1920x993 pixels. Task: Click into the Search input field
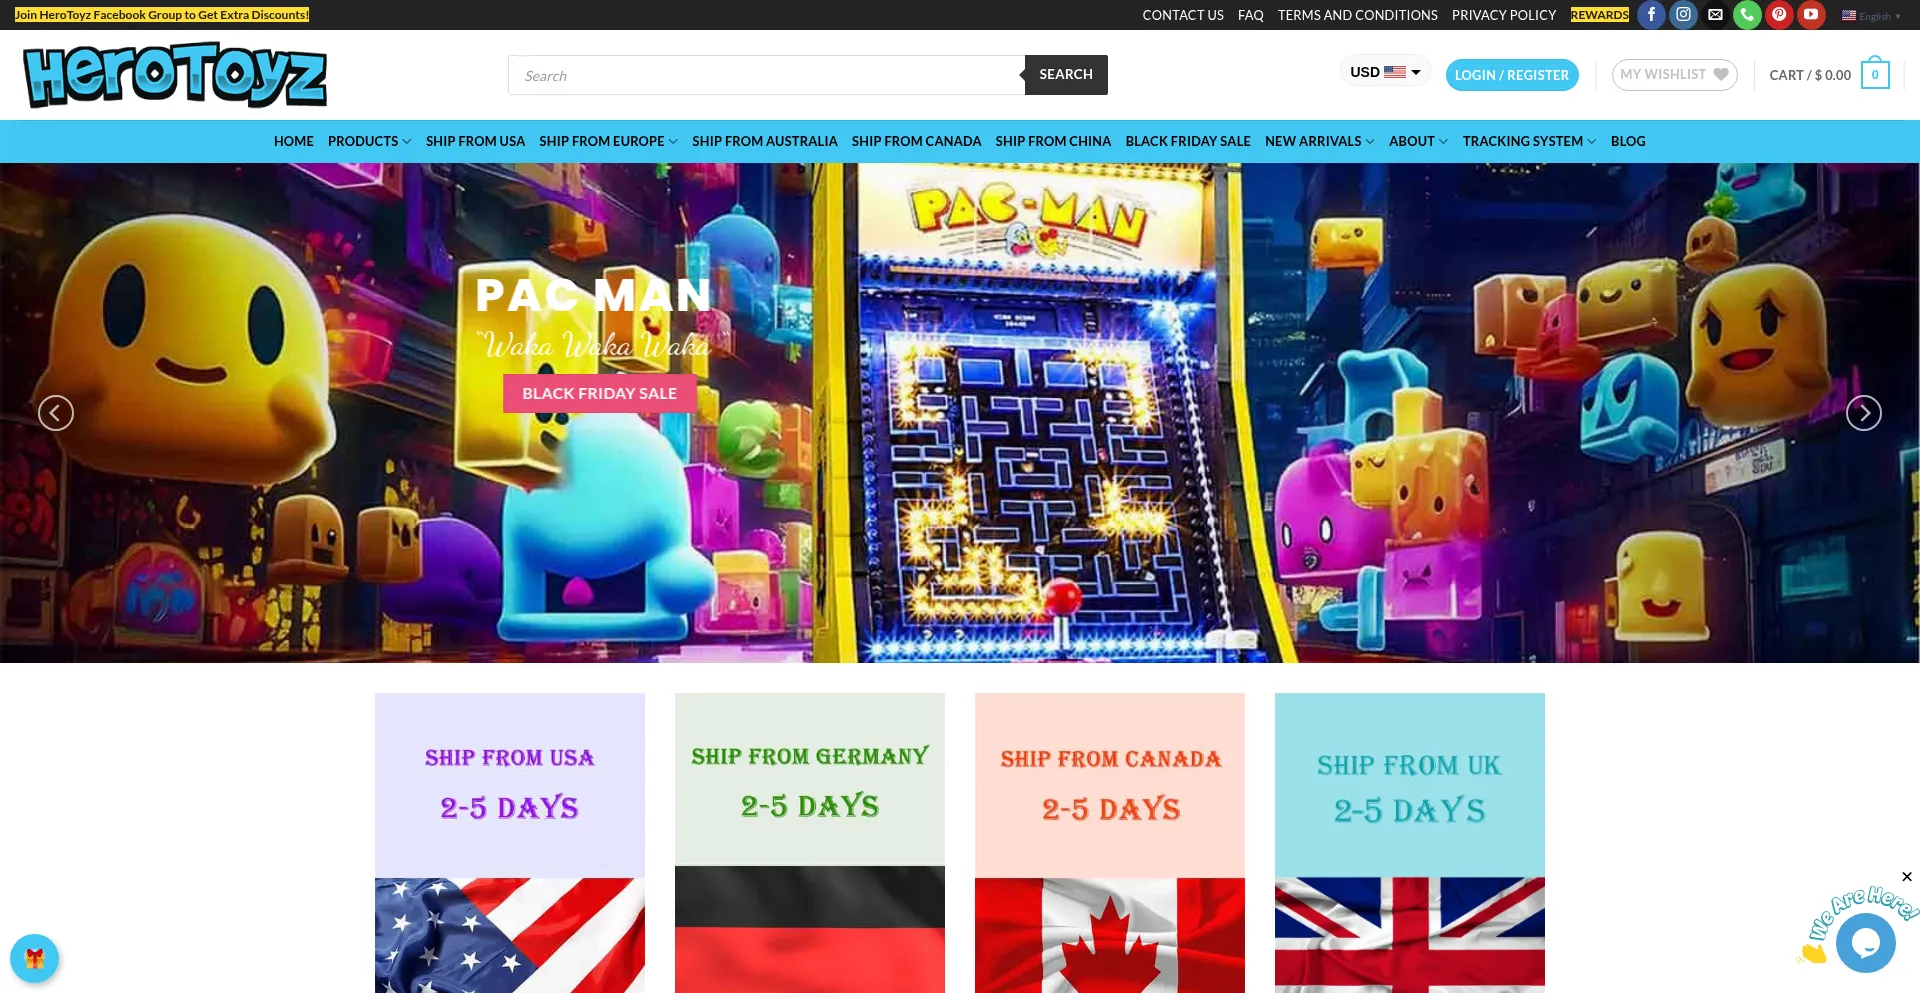tap(767, 75)
